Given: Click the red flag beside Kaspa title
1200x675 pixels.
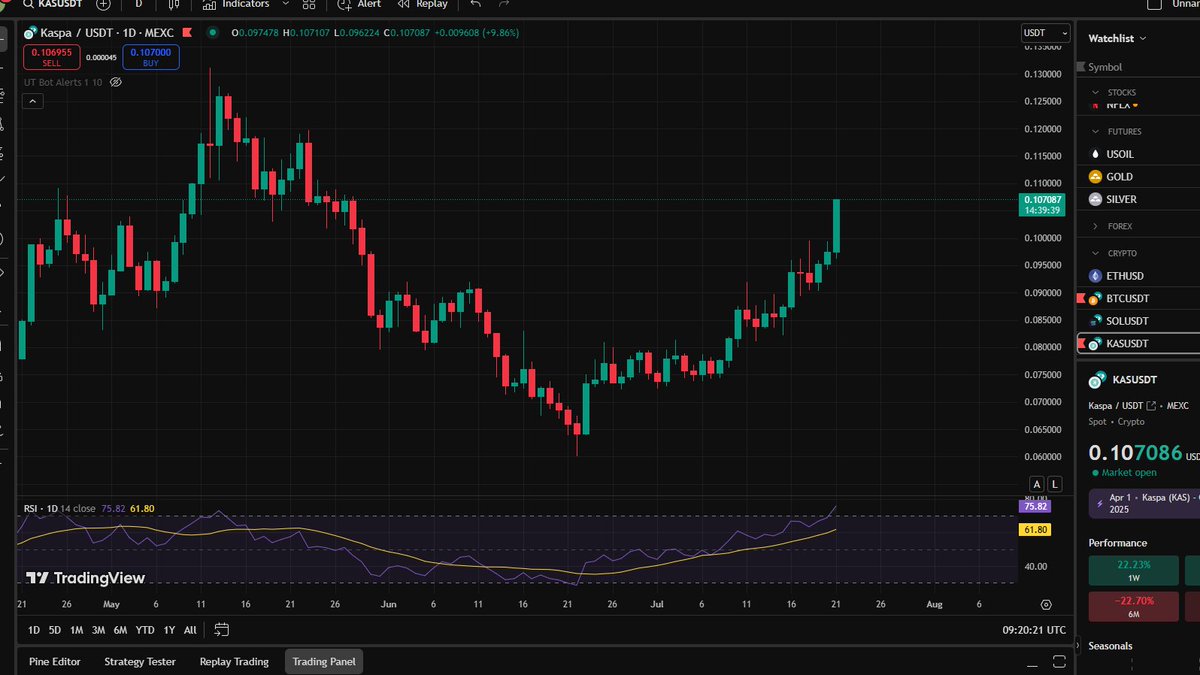Looking at the screenshot, I should tap(187, 33).
